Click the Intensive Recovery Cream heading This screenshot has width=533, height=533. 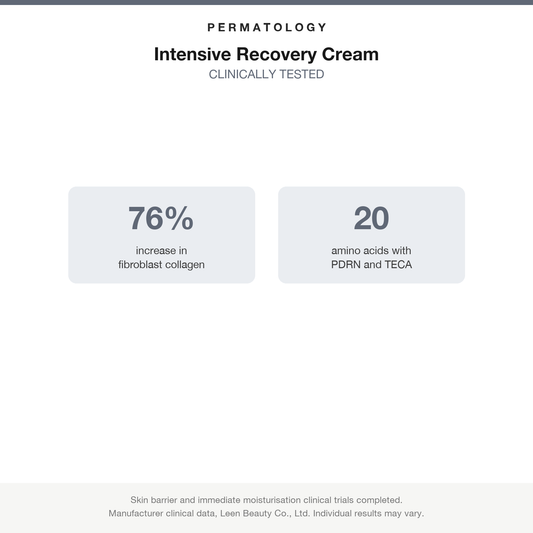point(266,54)
